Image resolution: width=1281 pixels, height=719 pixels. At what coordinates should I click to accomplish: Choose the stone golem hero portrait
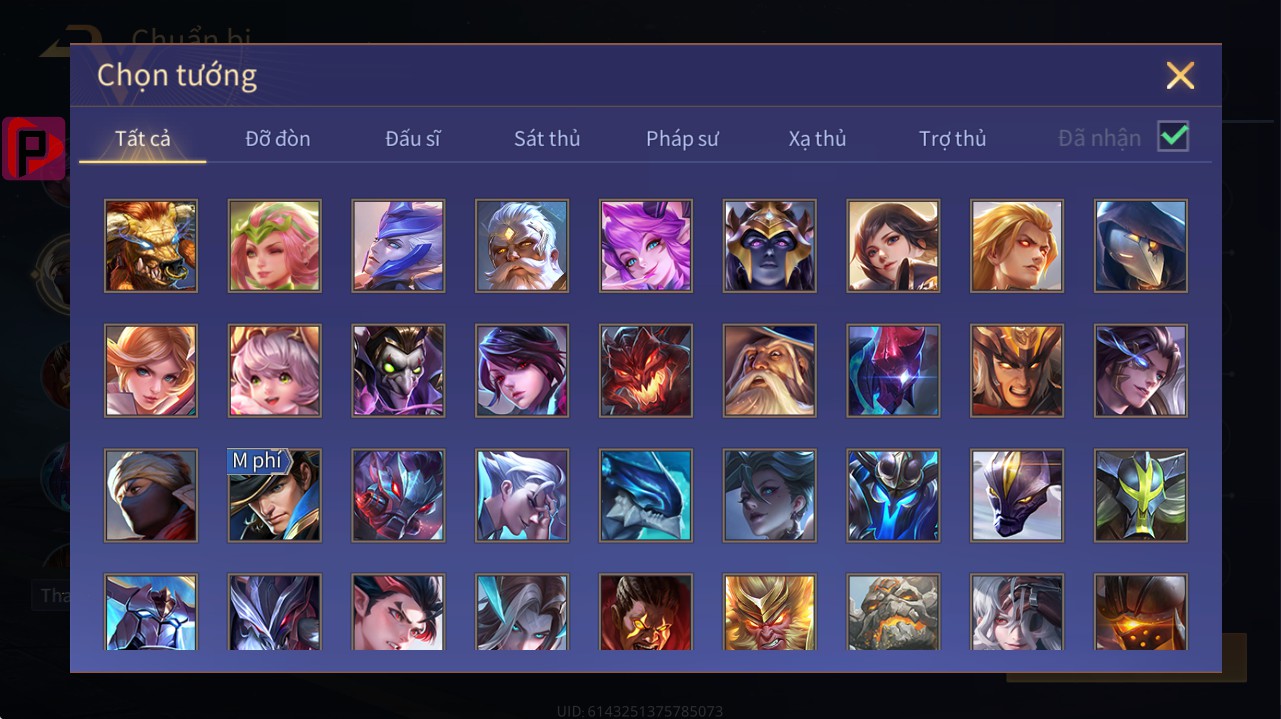893,612
